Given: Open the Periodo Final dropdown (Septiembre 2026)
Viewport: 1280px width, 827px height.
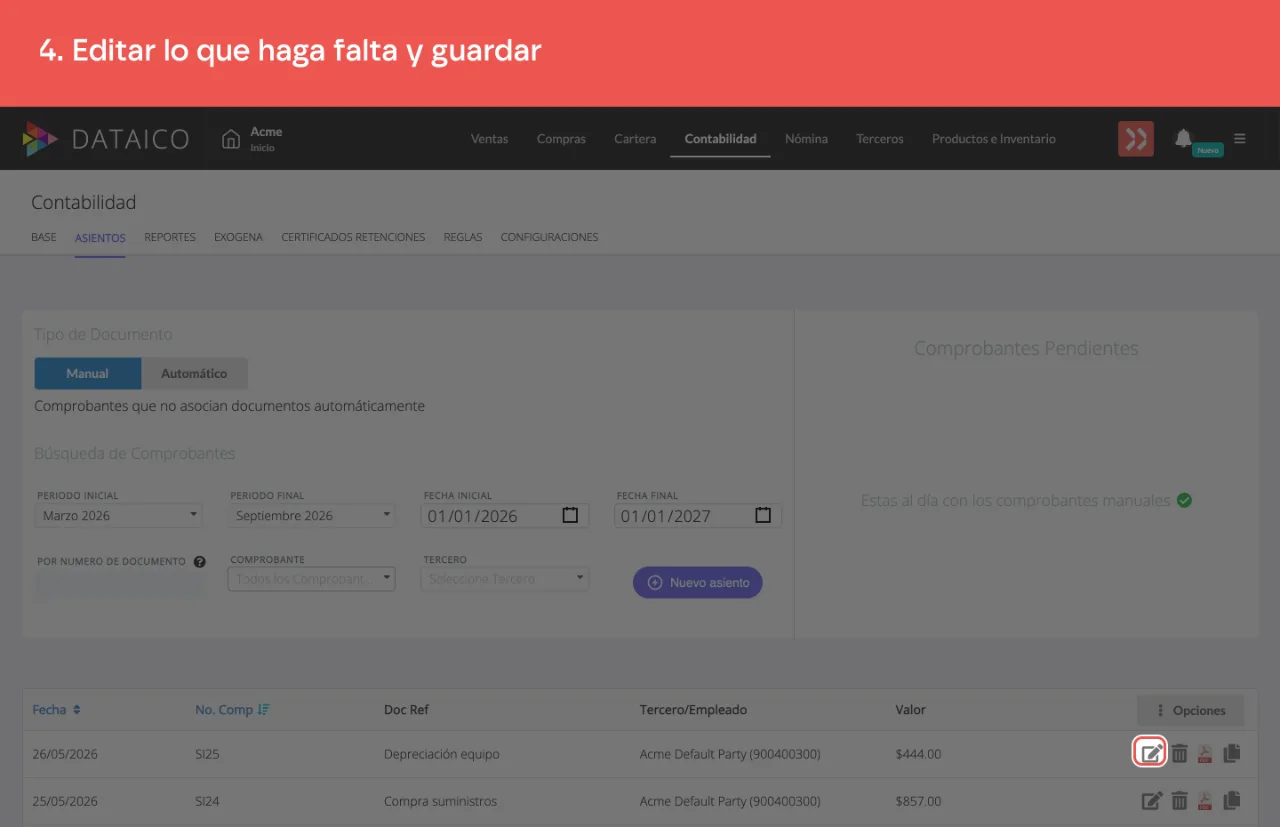Looking at the screenshot, I should [312, 516].
